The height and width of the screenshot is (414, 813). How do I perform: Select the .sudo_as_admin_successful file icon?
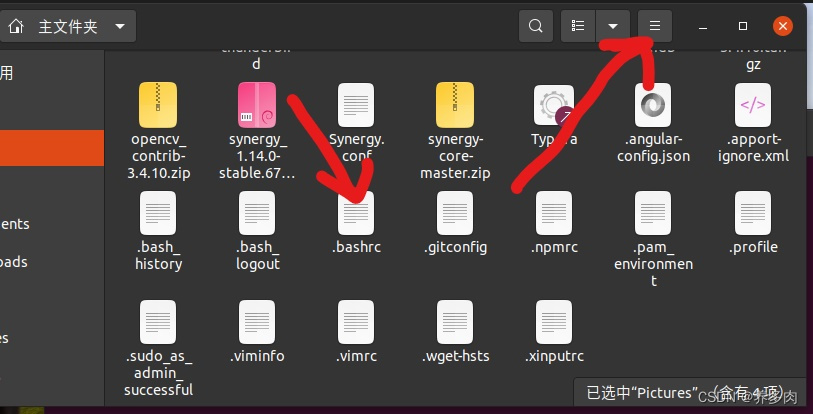coord(158,322)
